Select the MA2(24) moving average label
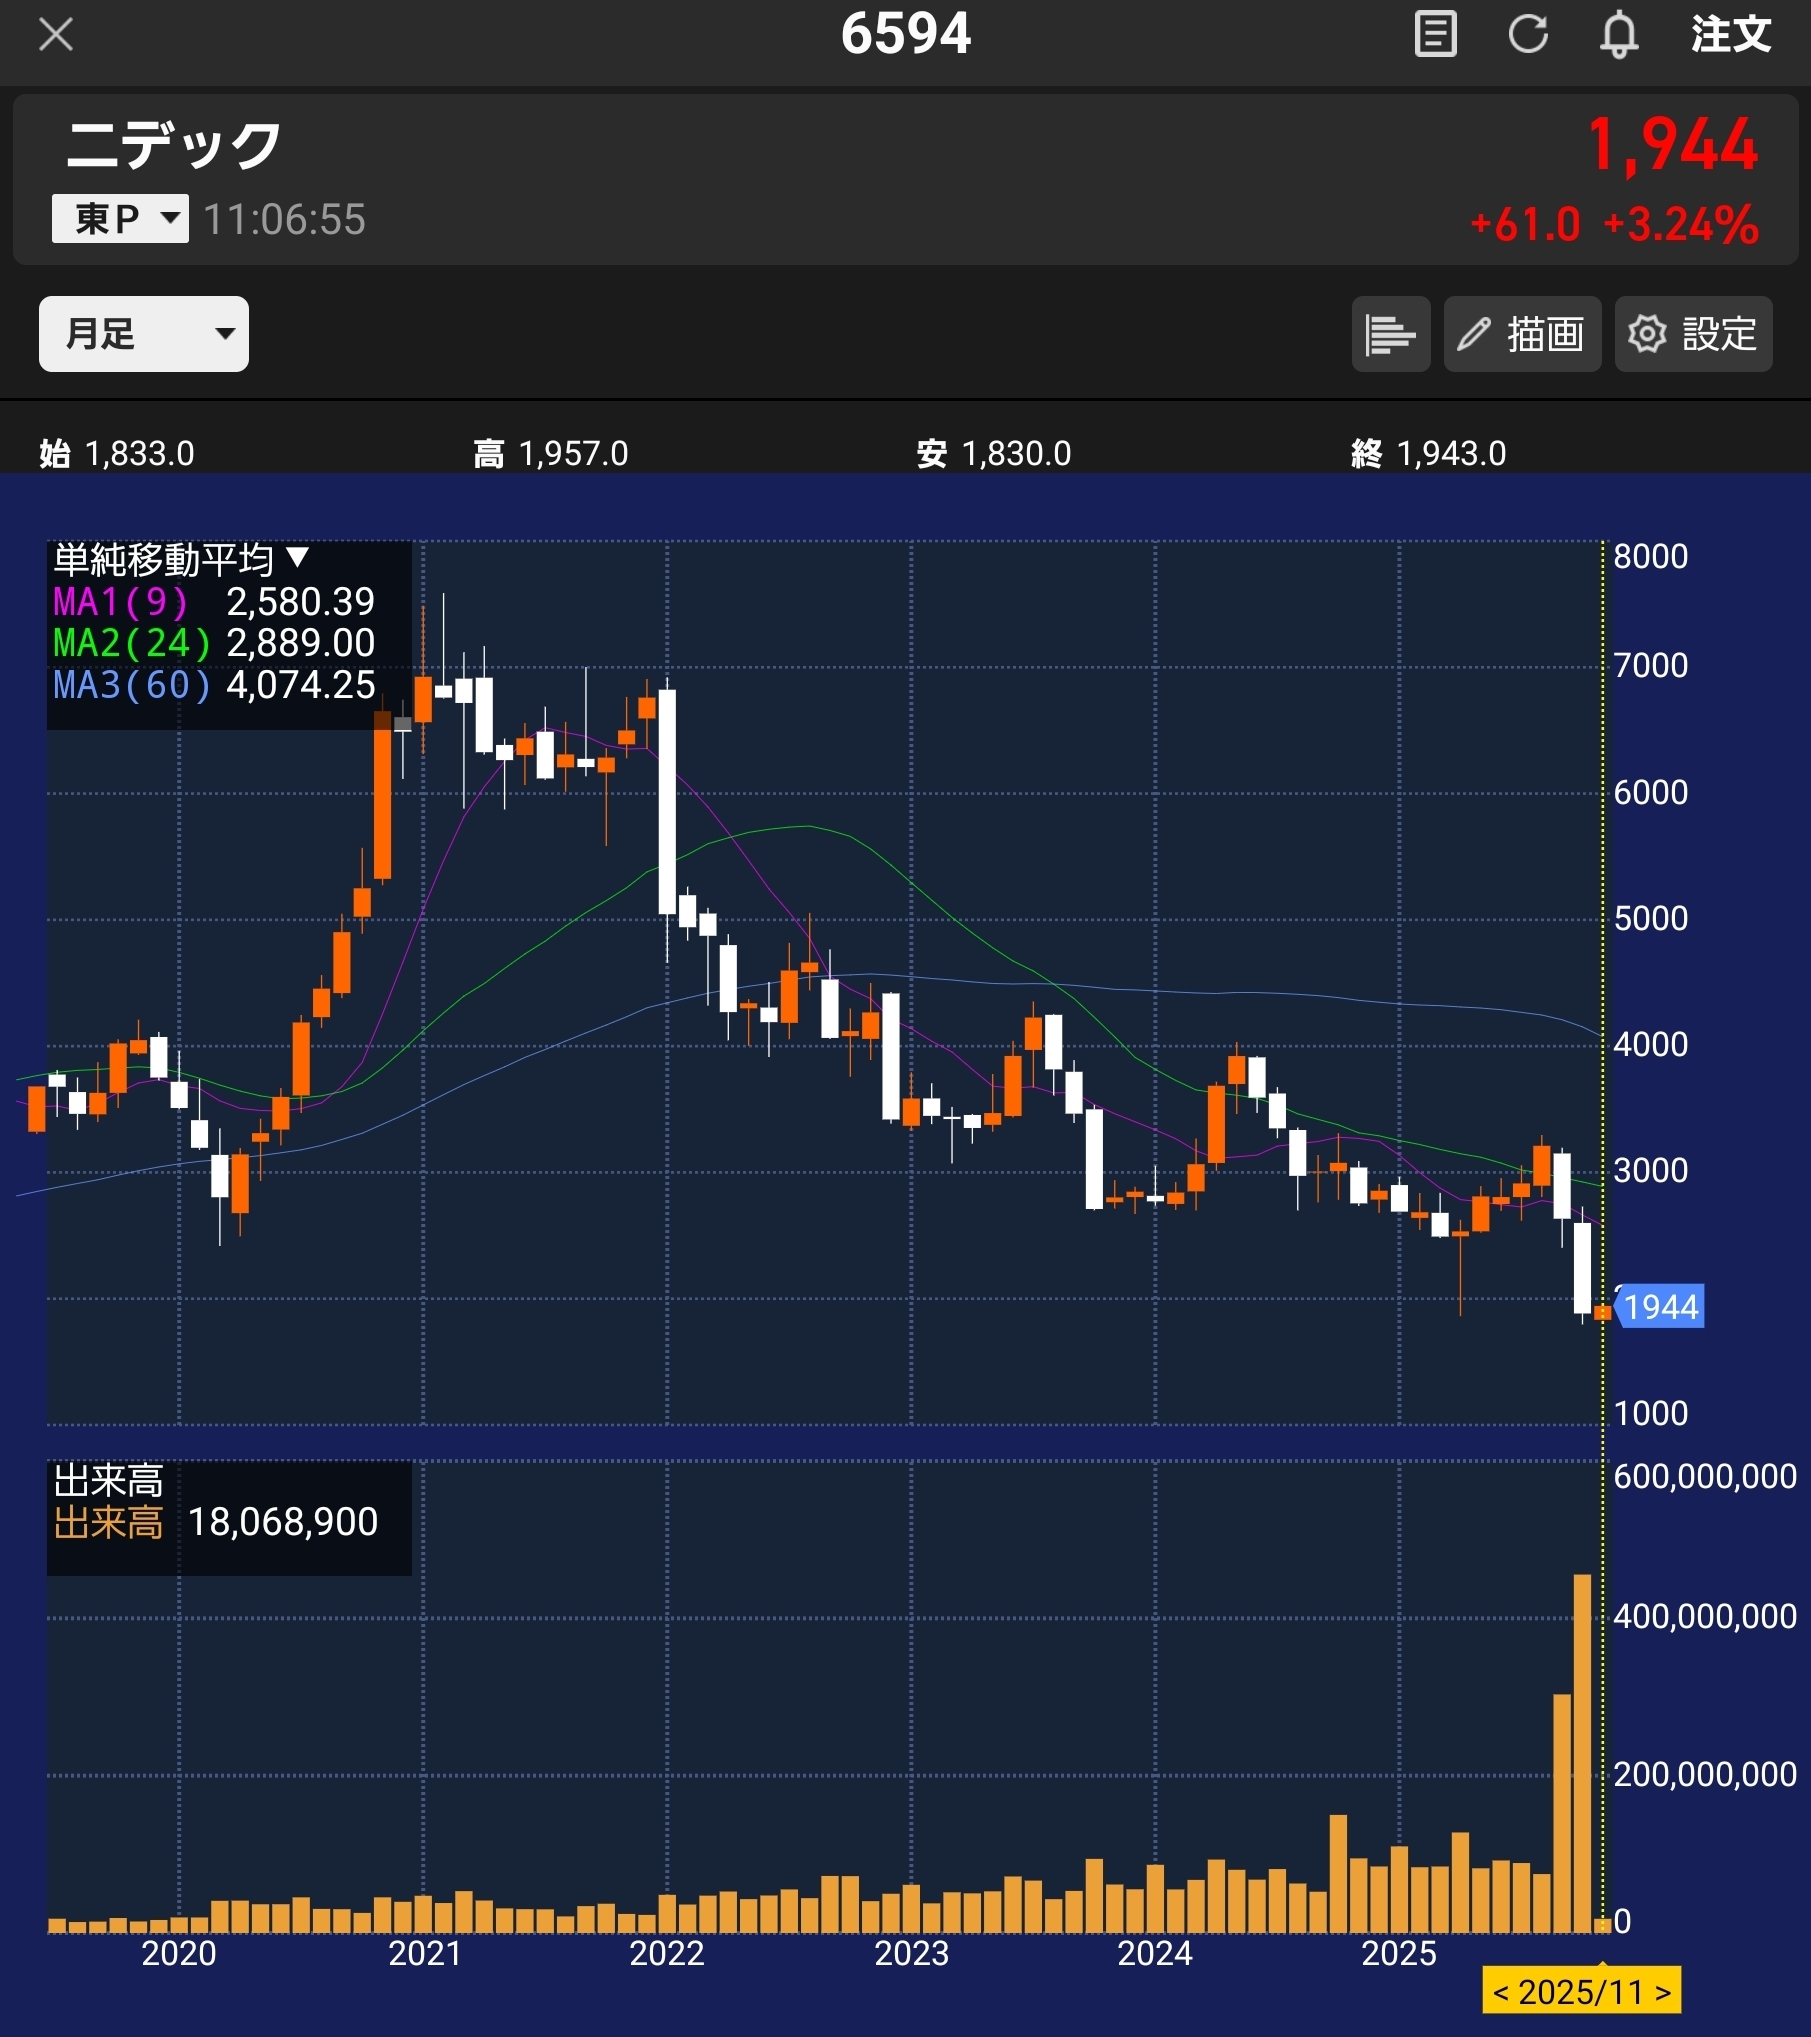Screen dimensions: 1811x2037 tap(131, 643)
